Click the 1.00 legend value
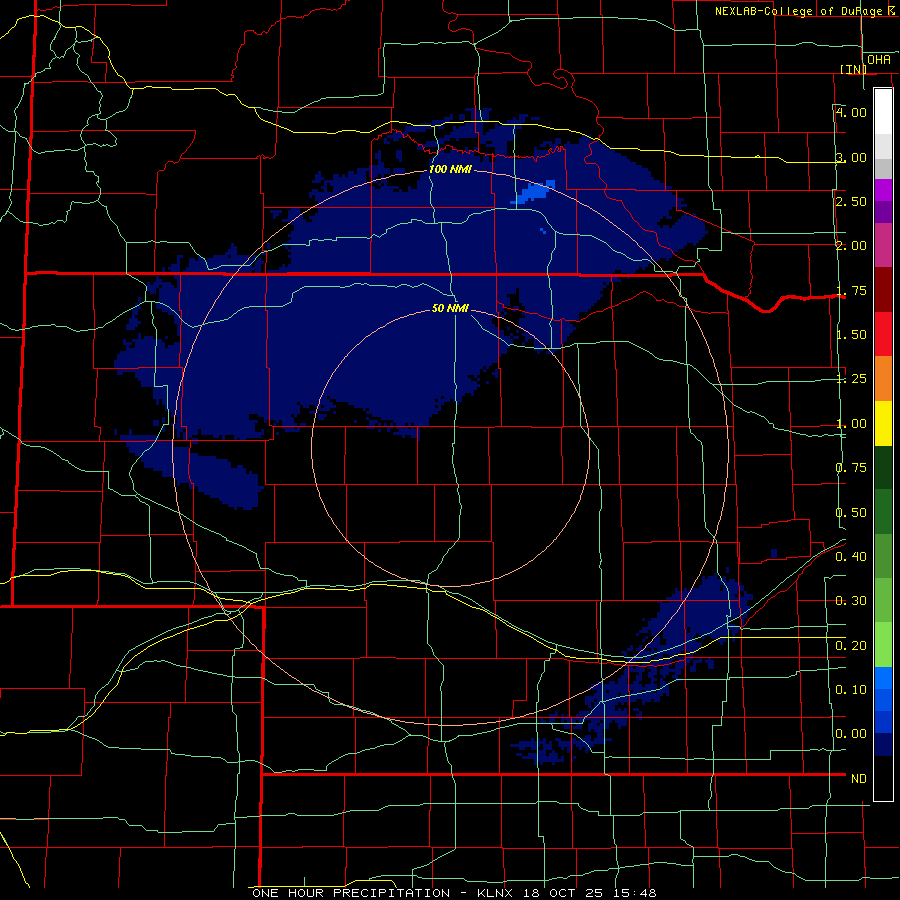The width and height of the screenshot is (900, 900). 851,424
